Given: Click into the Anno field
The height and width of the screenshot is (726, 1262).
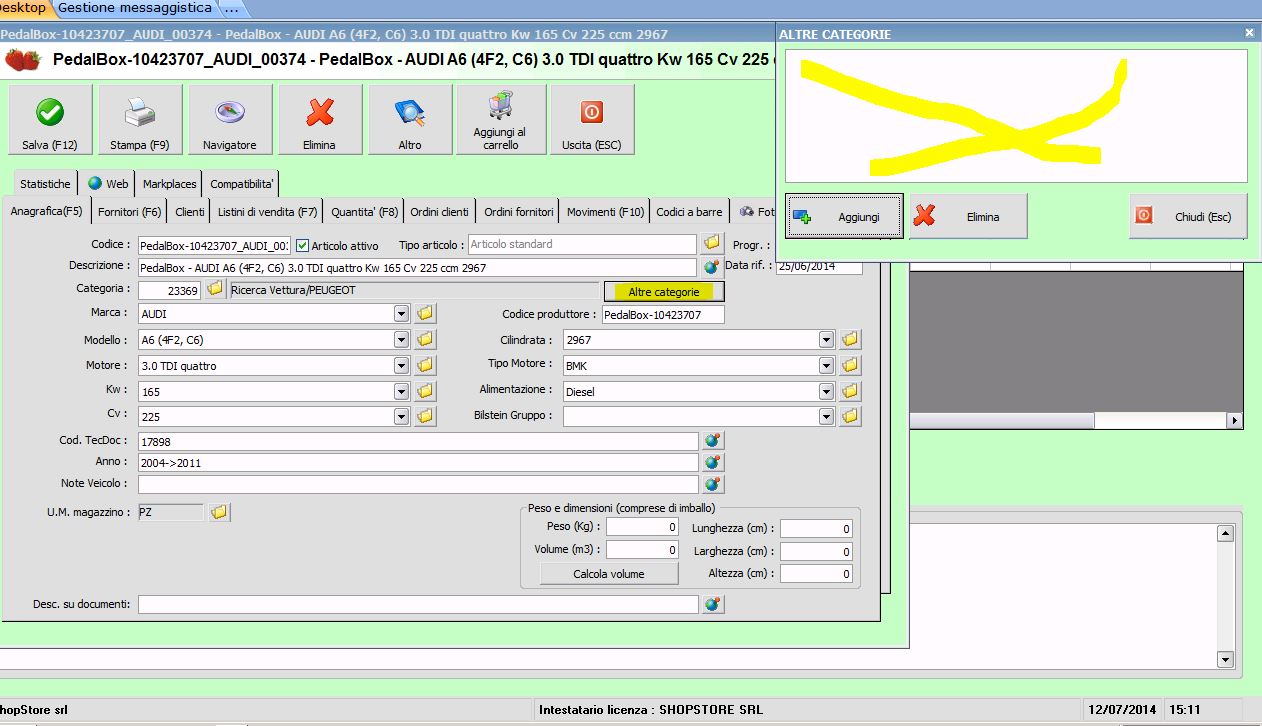Looking at the screenshot, I should [418, 462].
